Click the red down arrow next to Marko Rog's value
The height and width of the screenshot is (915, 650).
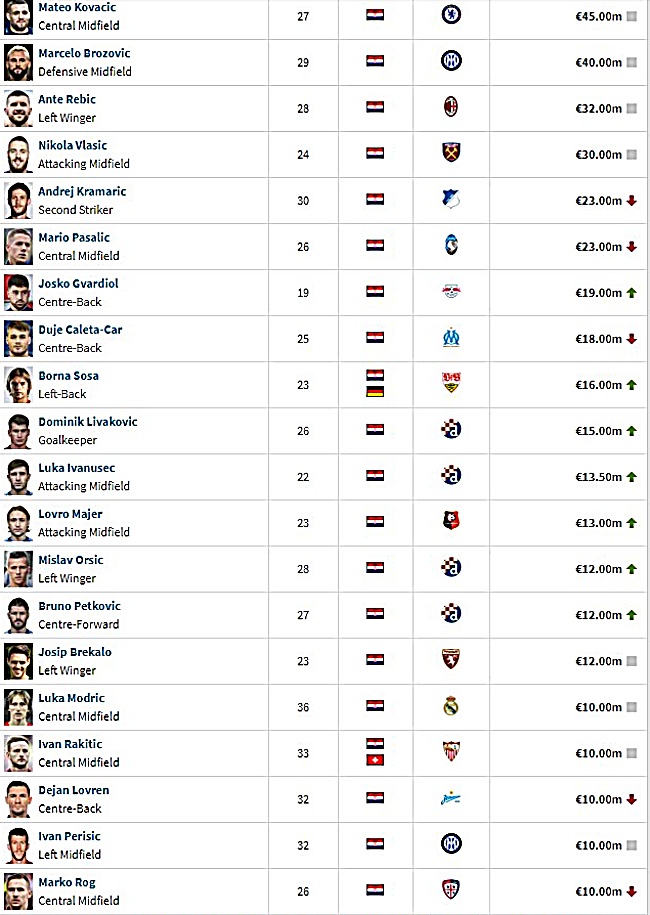631,892
